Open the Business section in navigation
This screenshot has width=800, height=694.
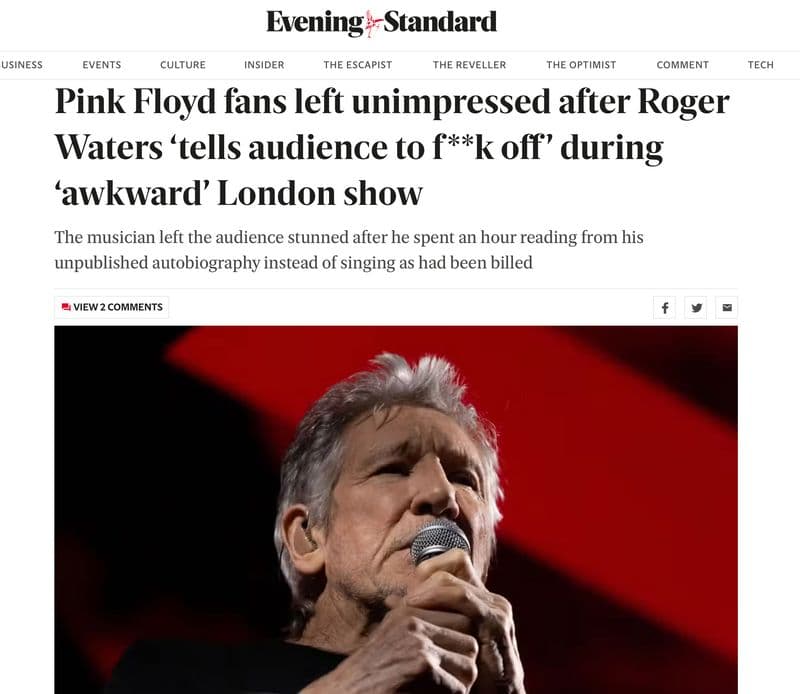coord(21,65)
